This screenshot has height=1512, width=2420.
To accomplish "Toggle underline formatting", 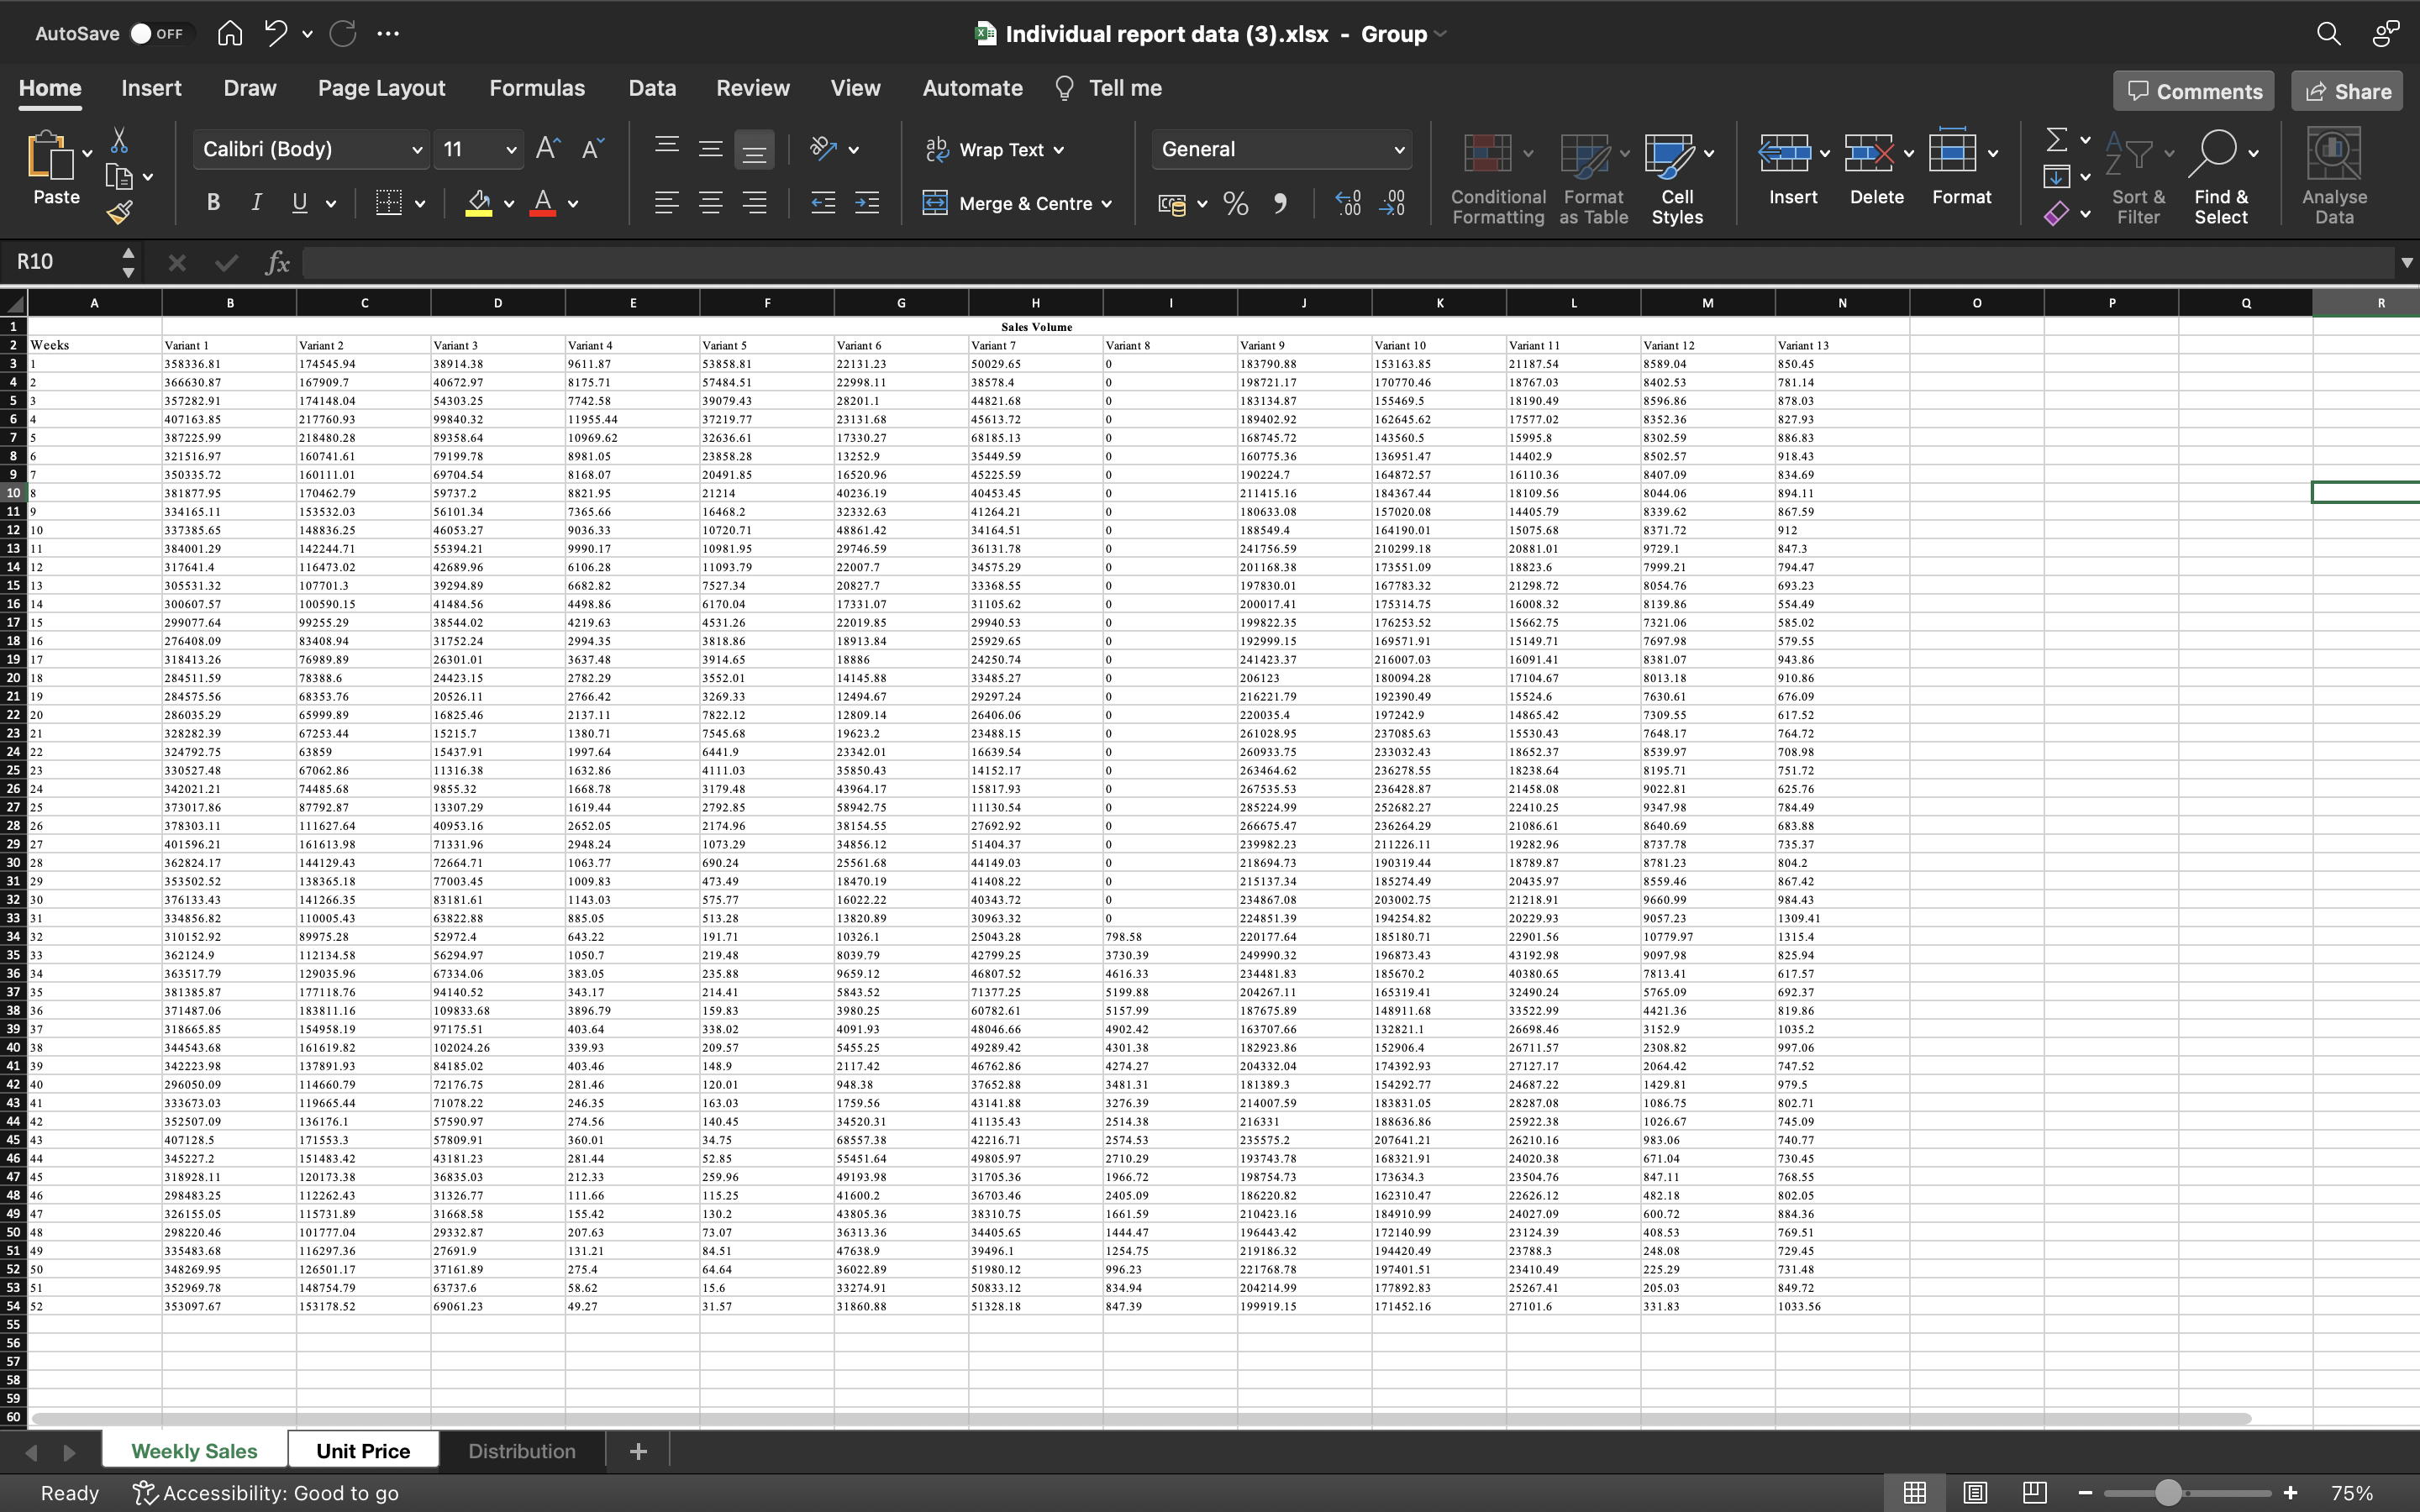I will click(x=299, y=203).
